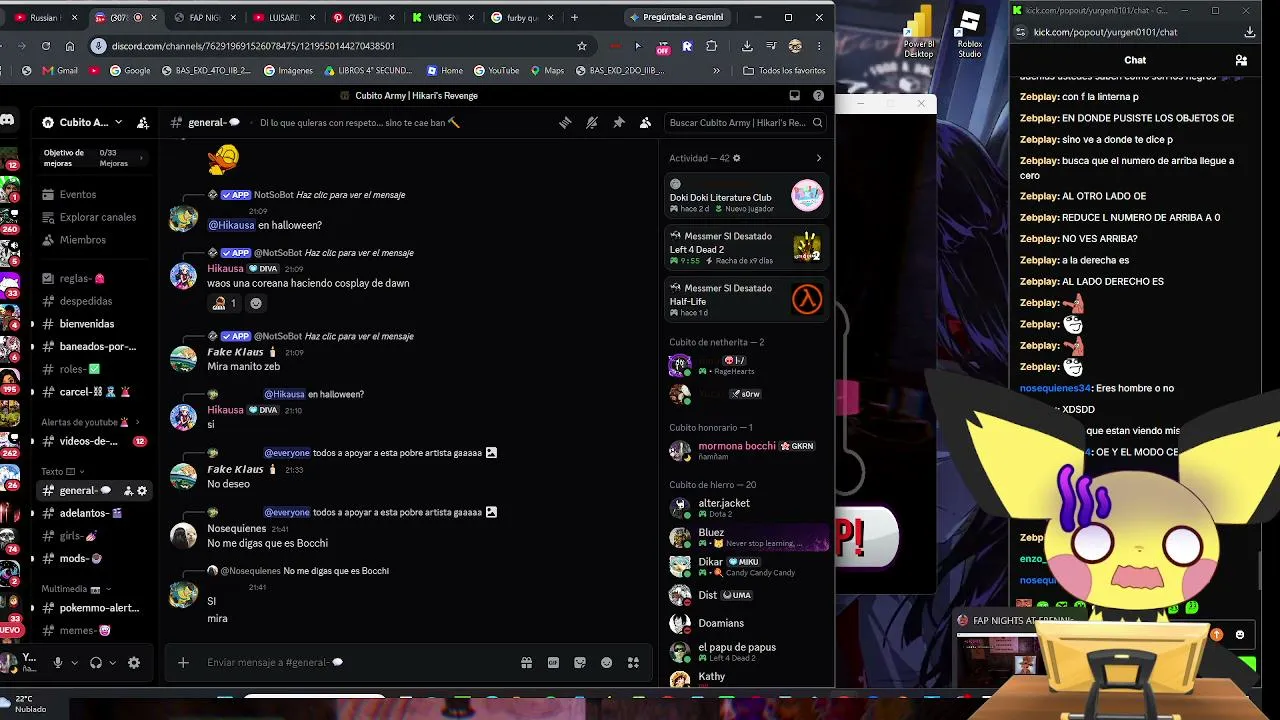The image size is (1280, 720).
Task: Click the plus attachment button
Action: 183,662
